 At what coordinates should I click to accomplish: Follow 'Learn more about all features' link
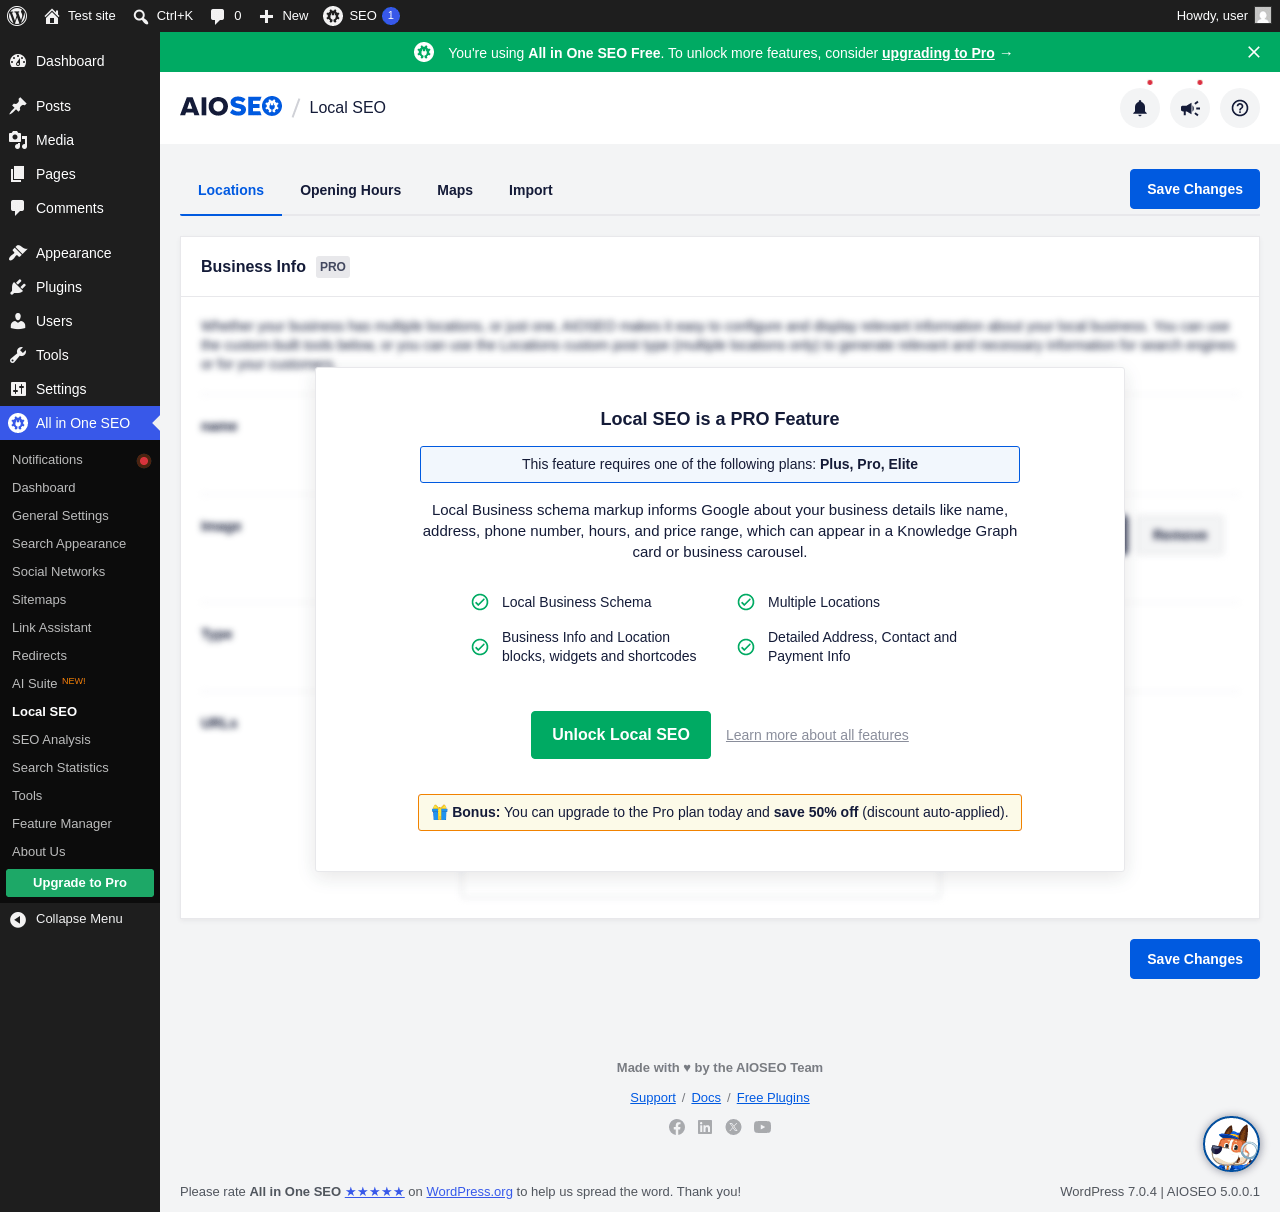point(817,735)
